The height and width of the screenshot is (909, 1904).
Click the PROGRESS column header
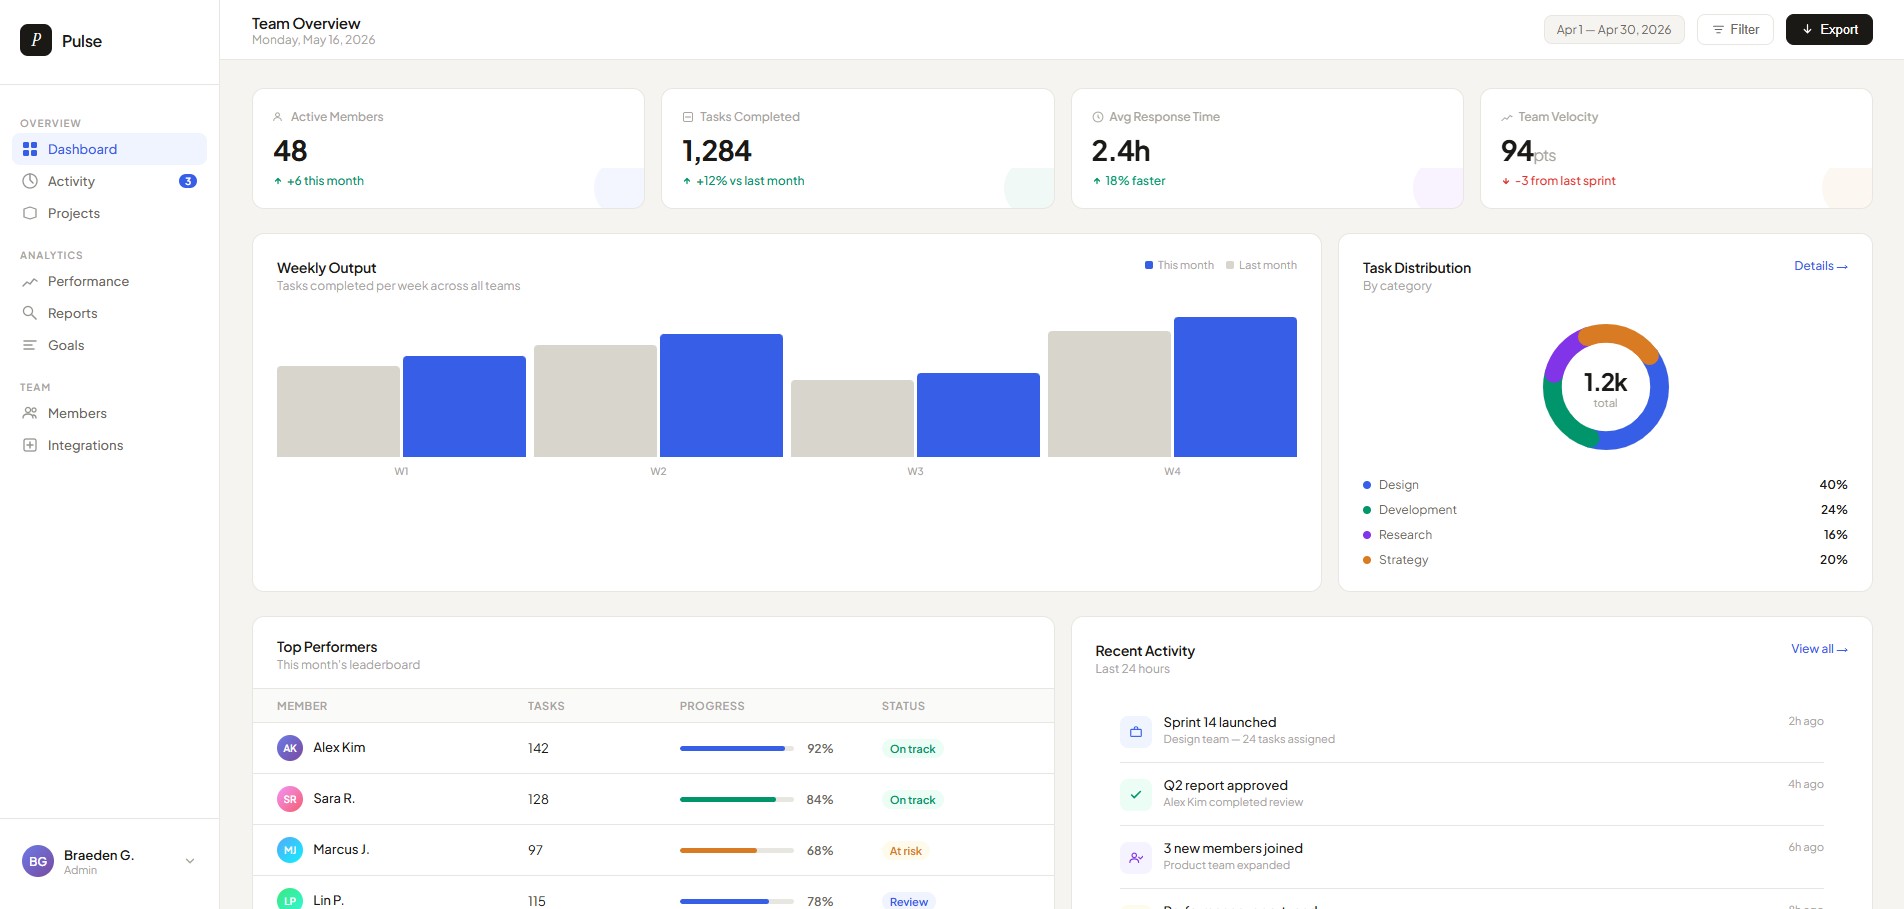click(712, 706)
